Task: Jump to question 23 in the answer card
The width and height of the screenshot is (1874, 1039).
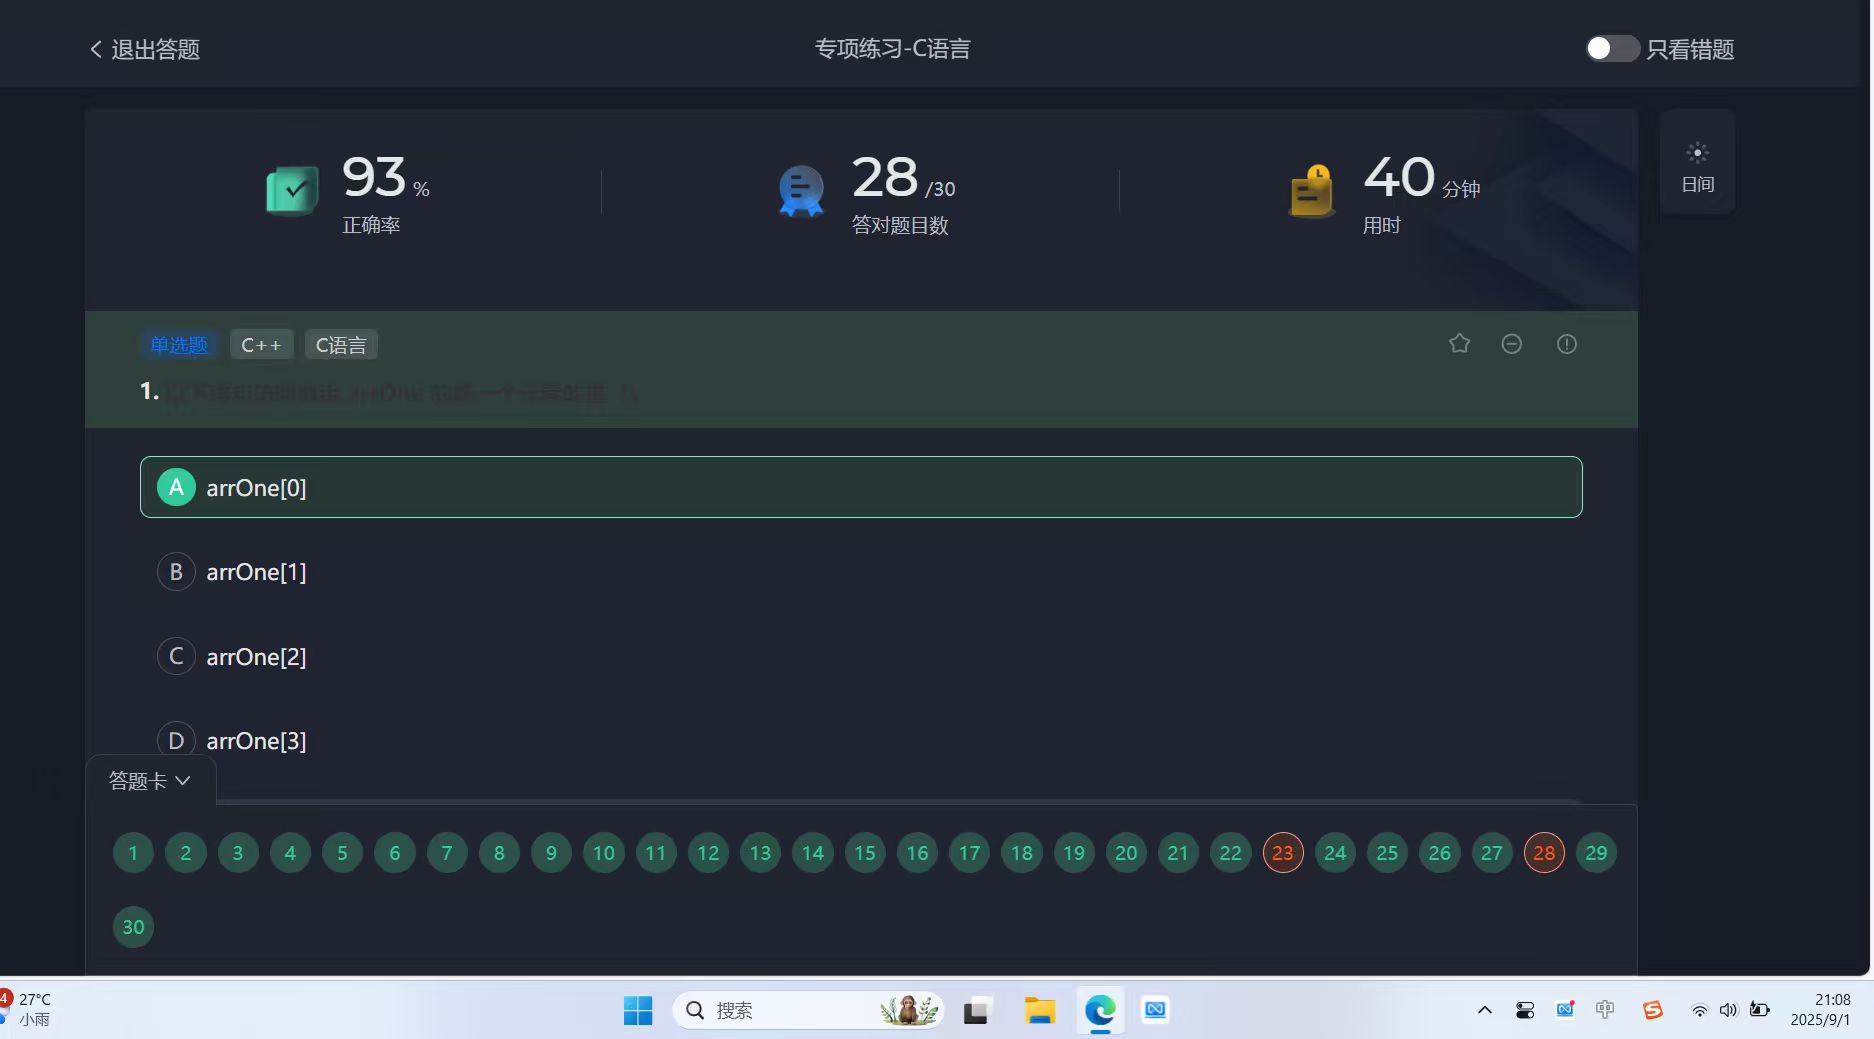Action: (1283, 852)
